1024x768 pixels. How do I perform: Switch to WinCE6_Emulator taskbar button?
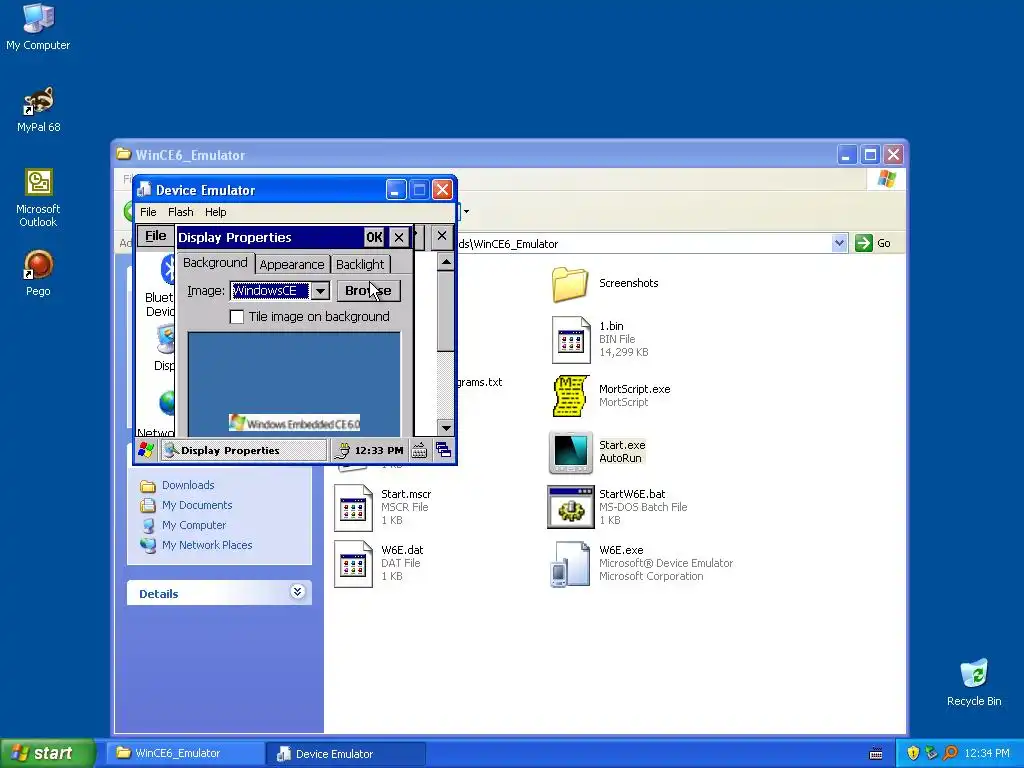[184, 754]
